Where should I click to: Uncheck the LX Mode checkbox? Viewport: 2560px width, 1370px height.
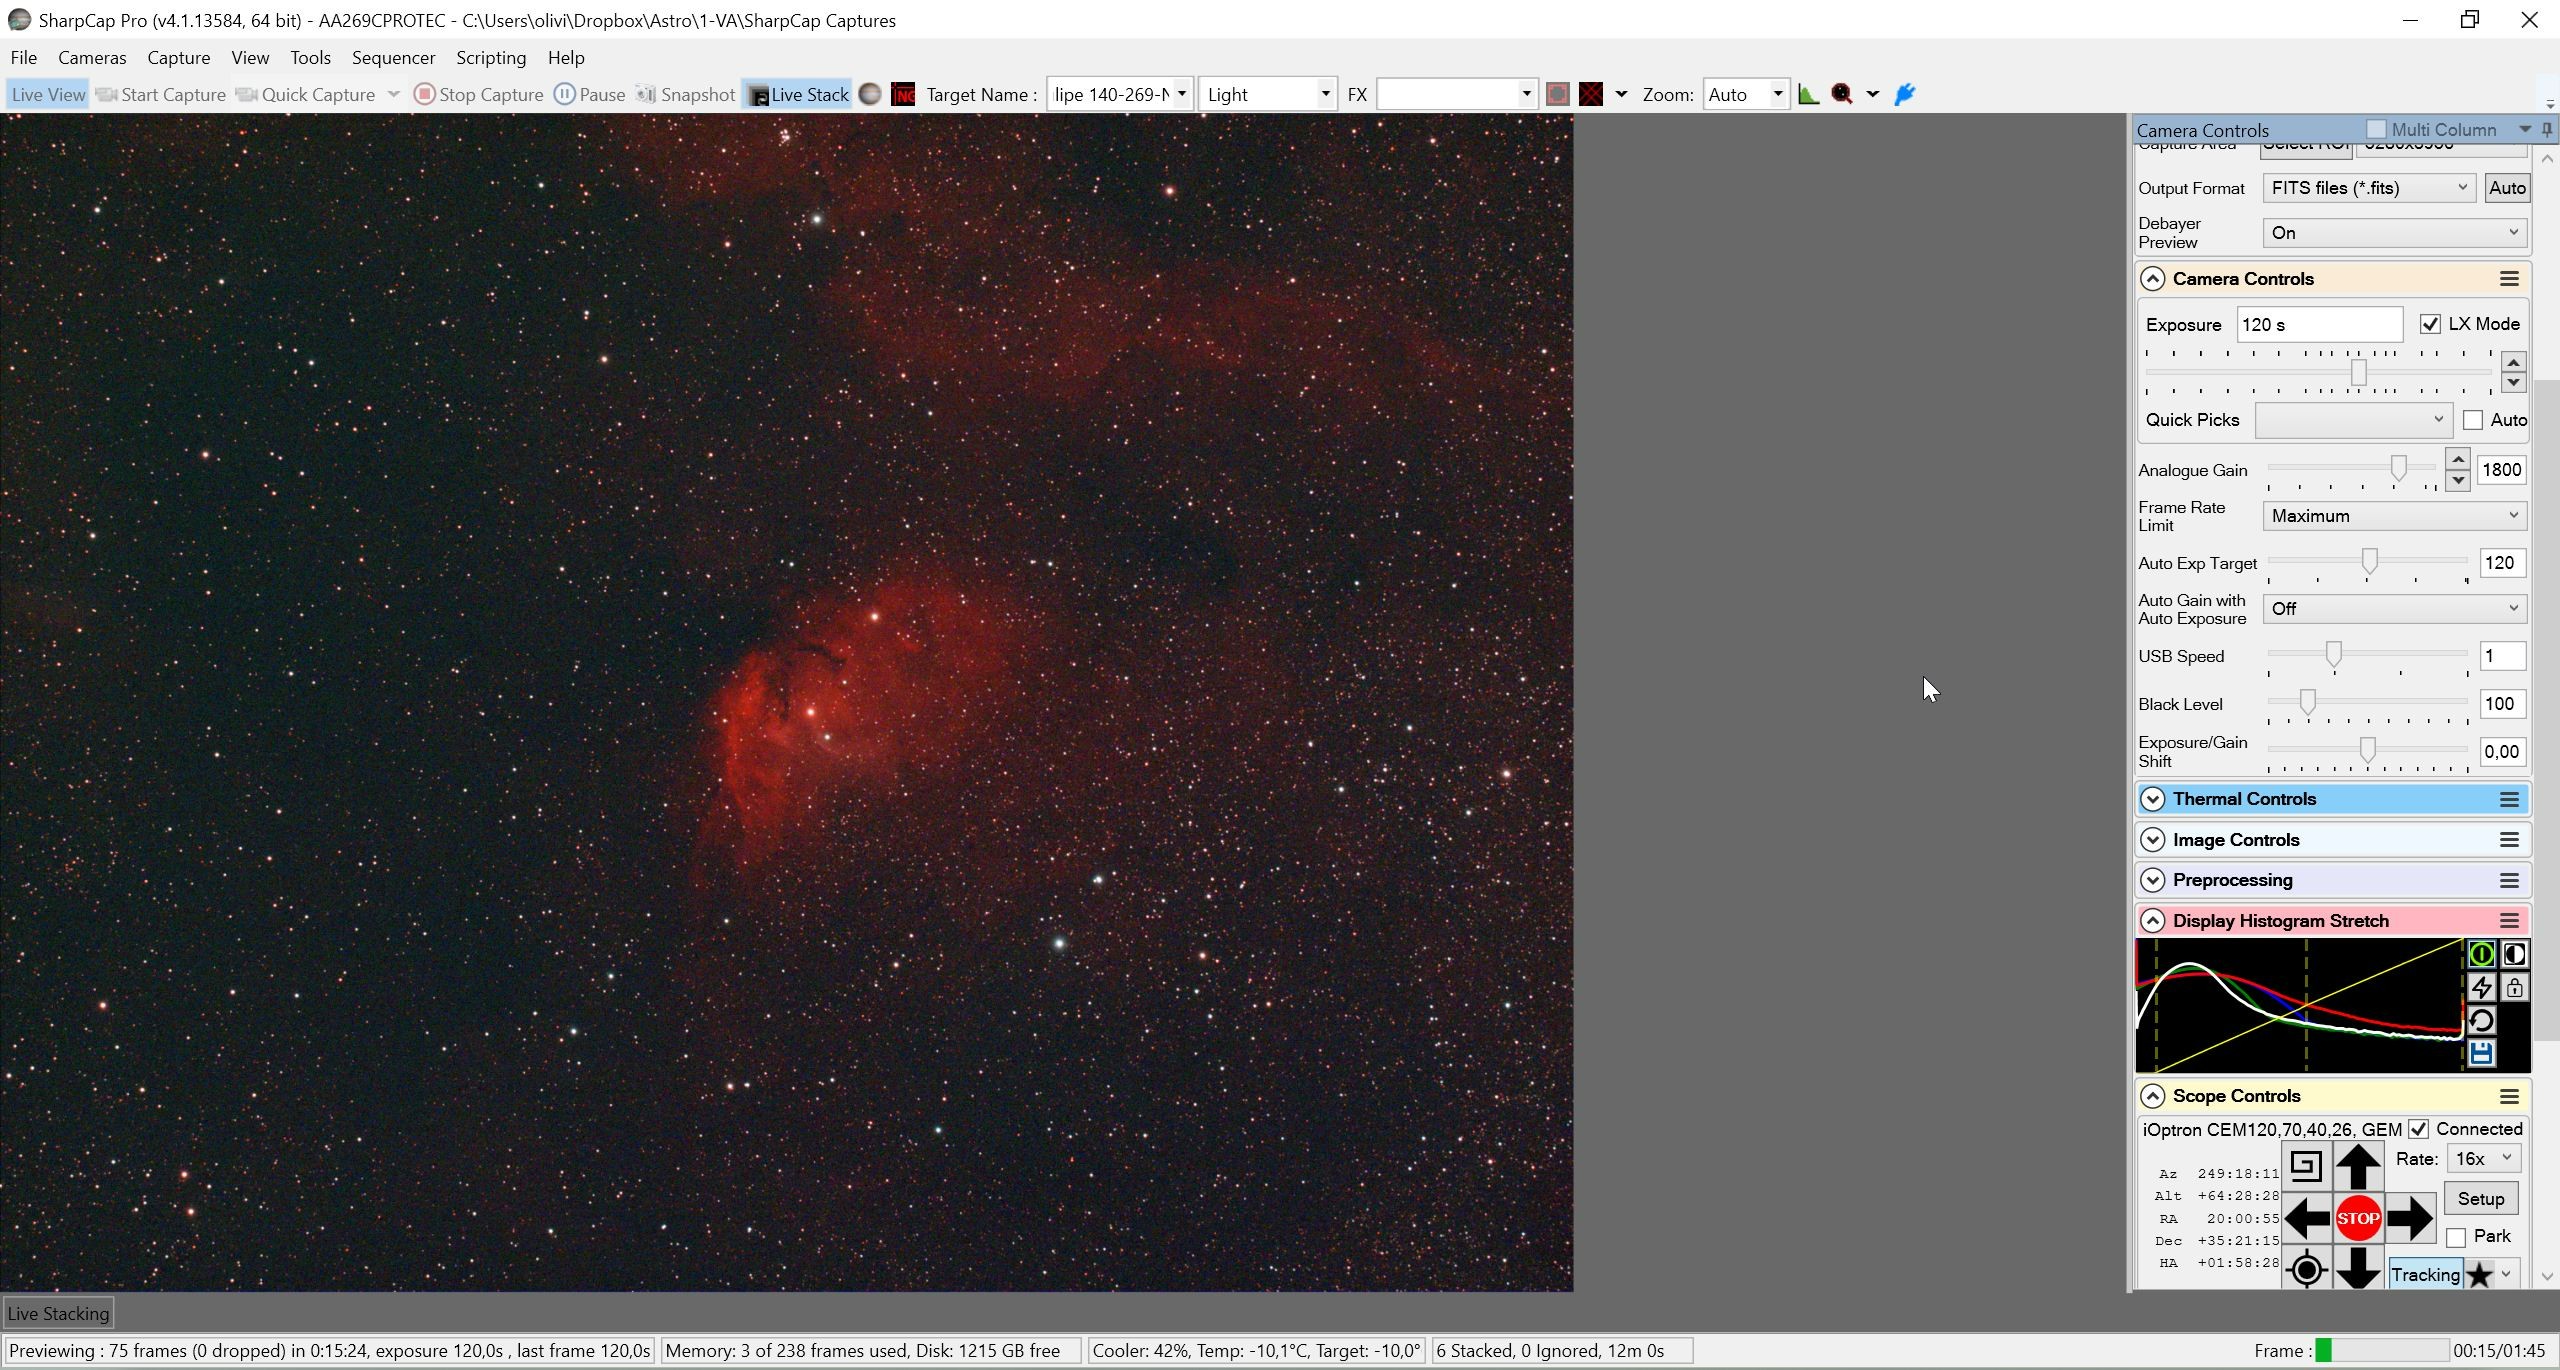2430,324
